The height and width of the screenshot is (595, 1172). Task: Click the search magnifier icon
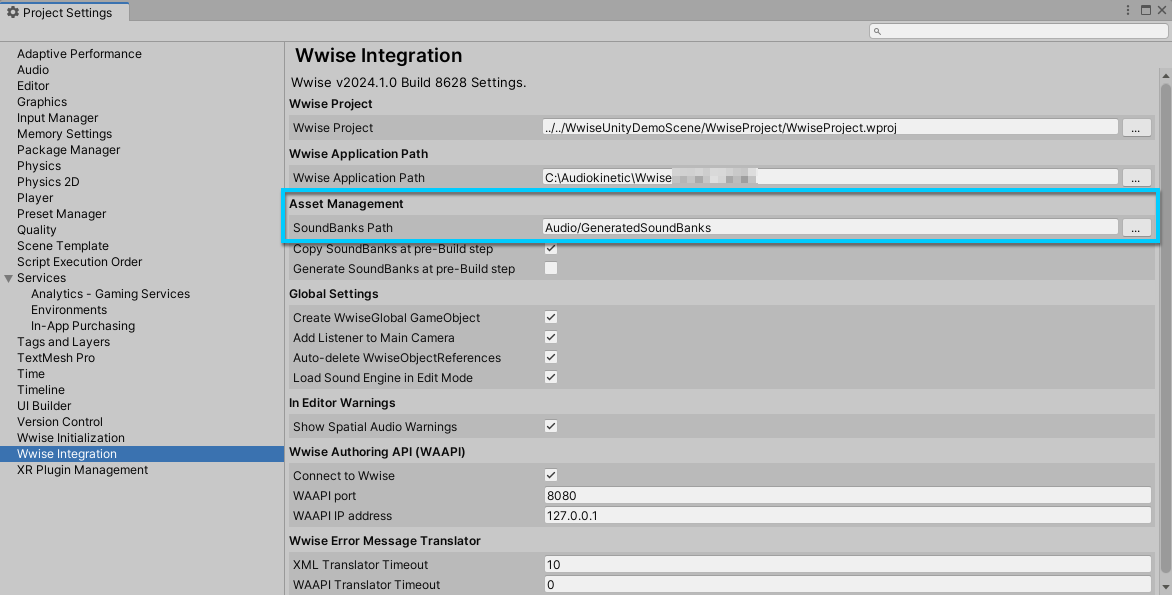[878, 31]
